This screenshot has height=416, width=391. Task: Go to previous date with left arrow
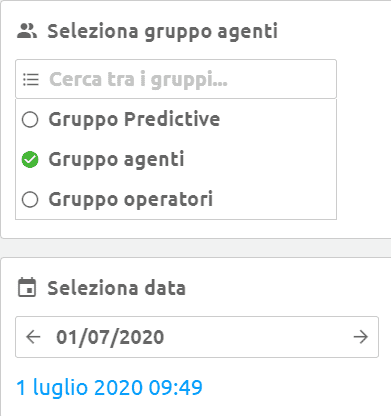coord(33,337)
